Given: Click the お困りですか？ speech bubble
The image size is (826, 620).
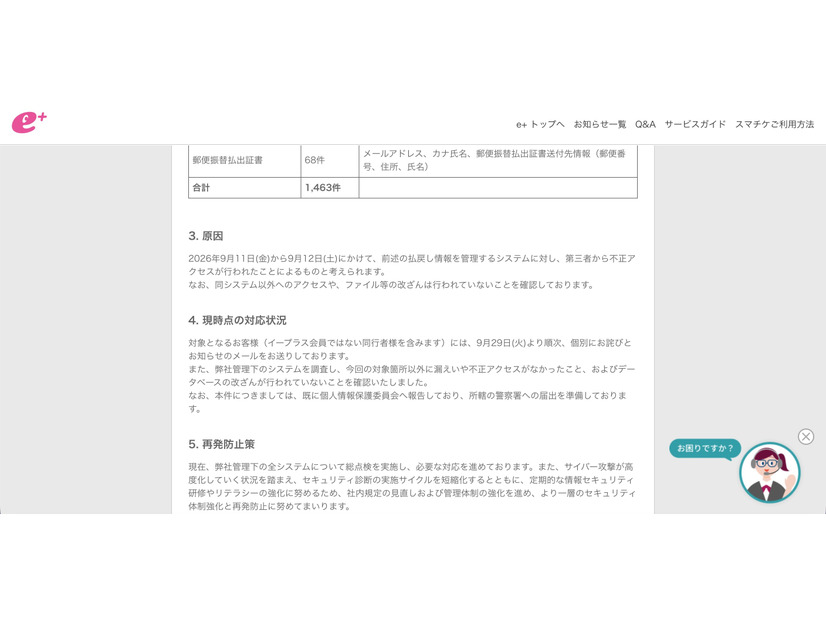Looking at the screenshot, I should pyautogui.click(x=705, y=448).
